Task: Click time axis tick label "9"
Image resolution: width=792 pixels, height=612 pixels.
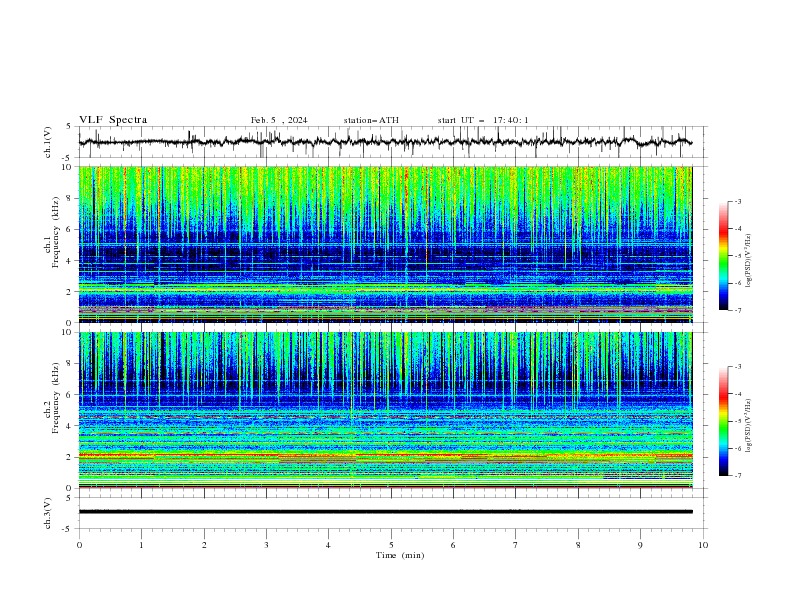Action: point(640,545)
